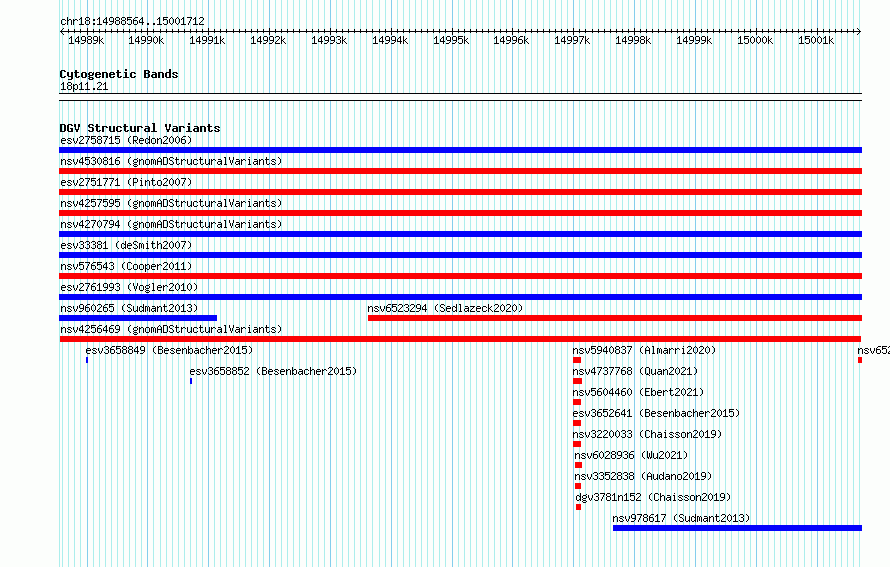Open nsv6028936 (Wu2021) label
Image resolution: width=890 pixels, height=567 pixels.
[631, 455]
